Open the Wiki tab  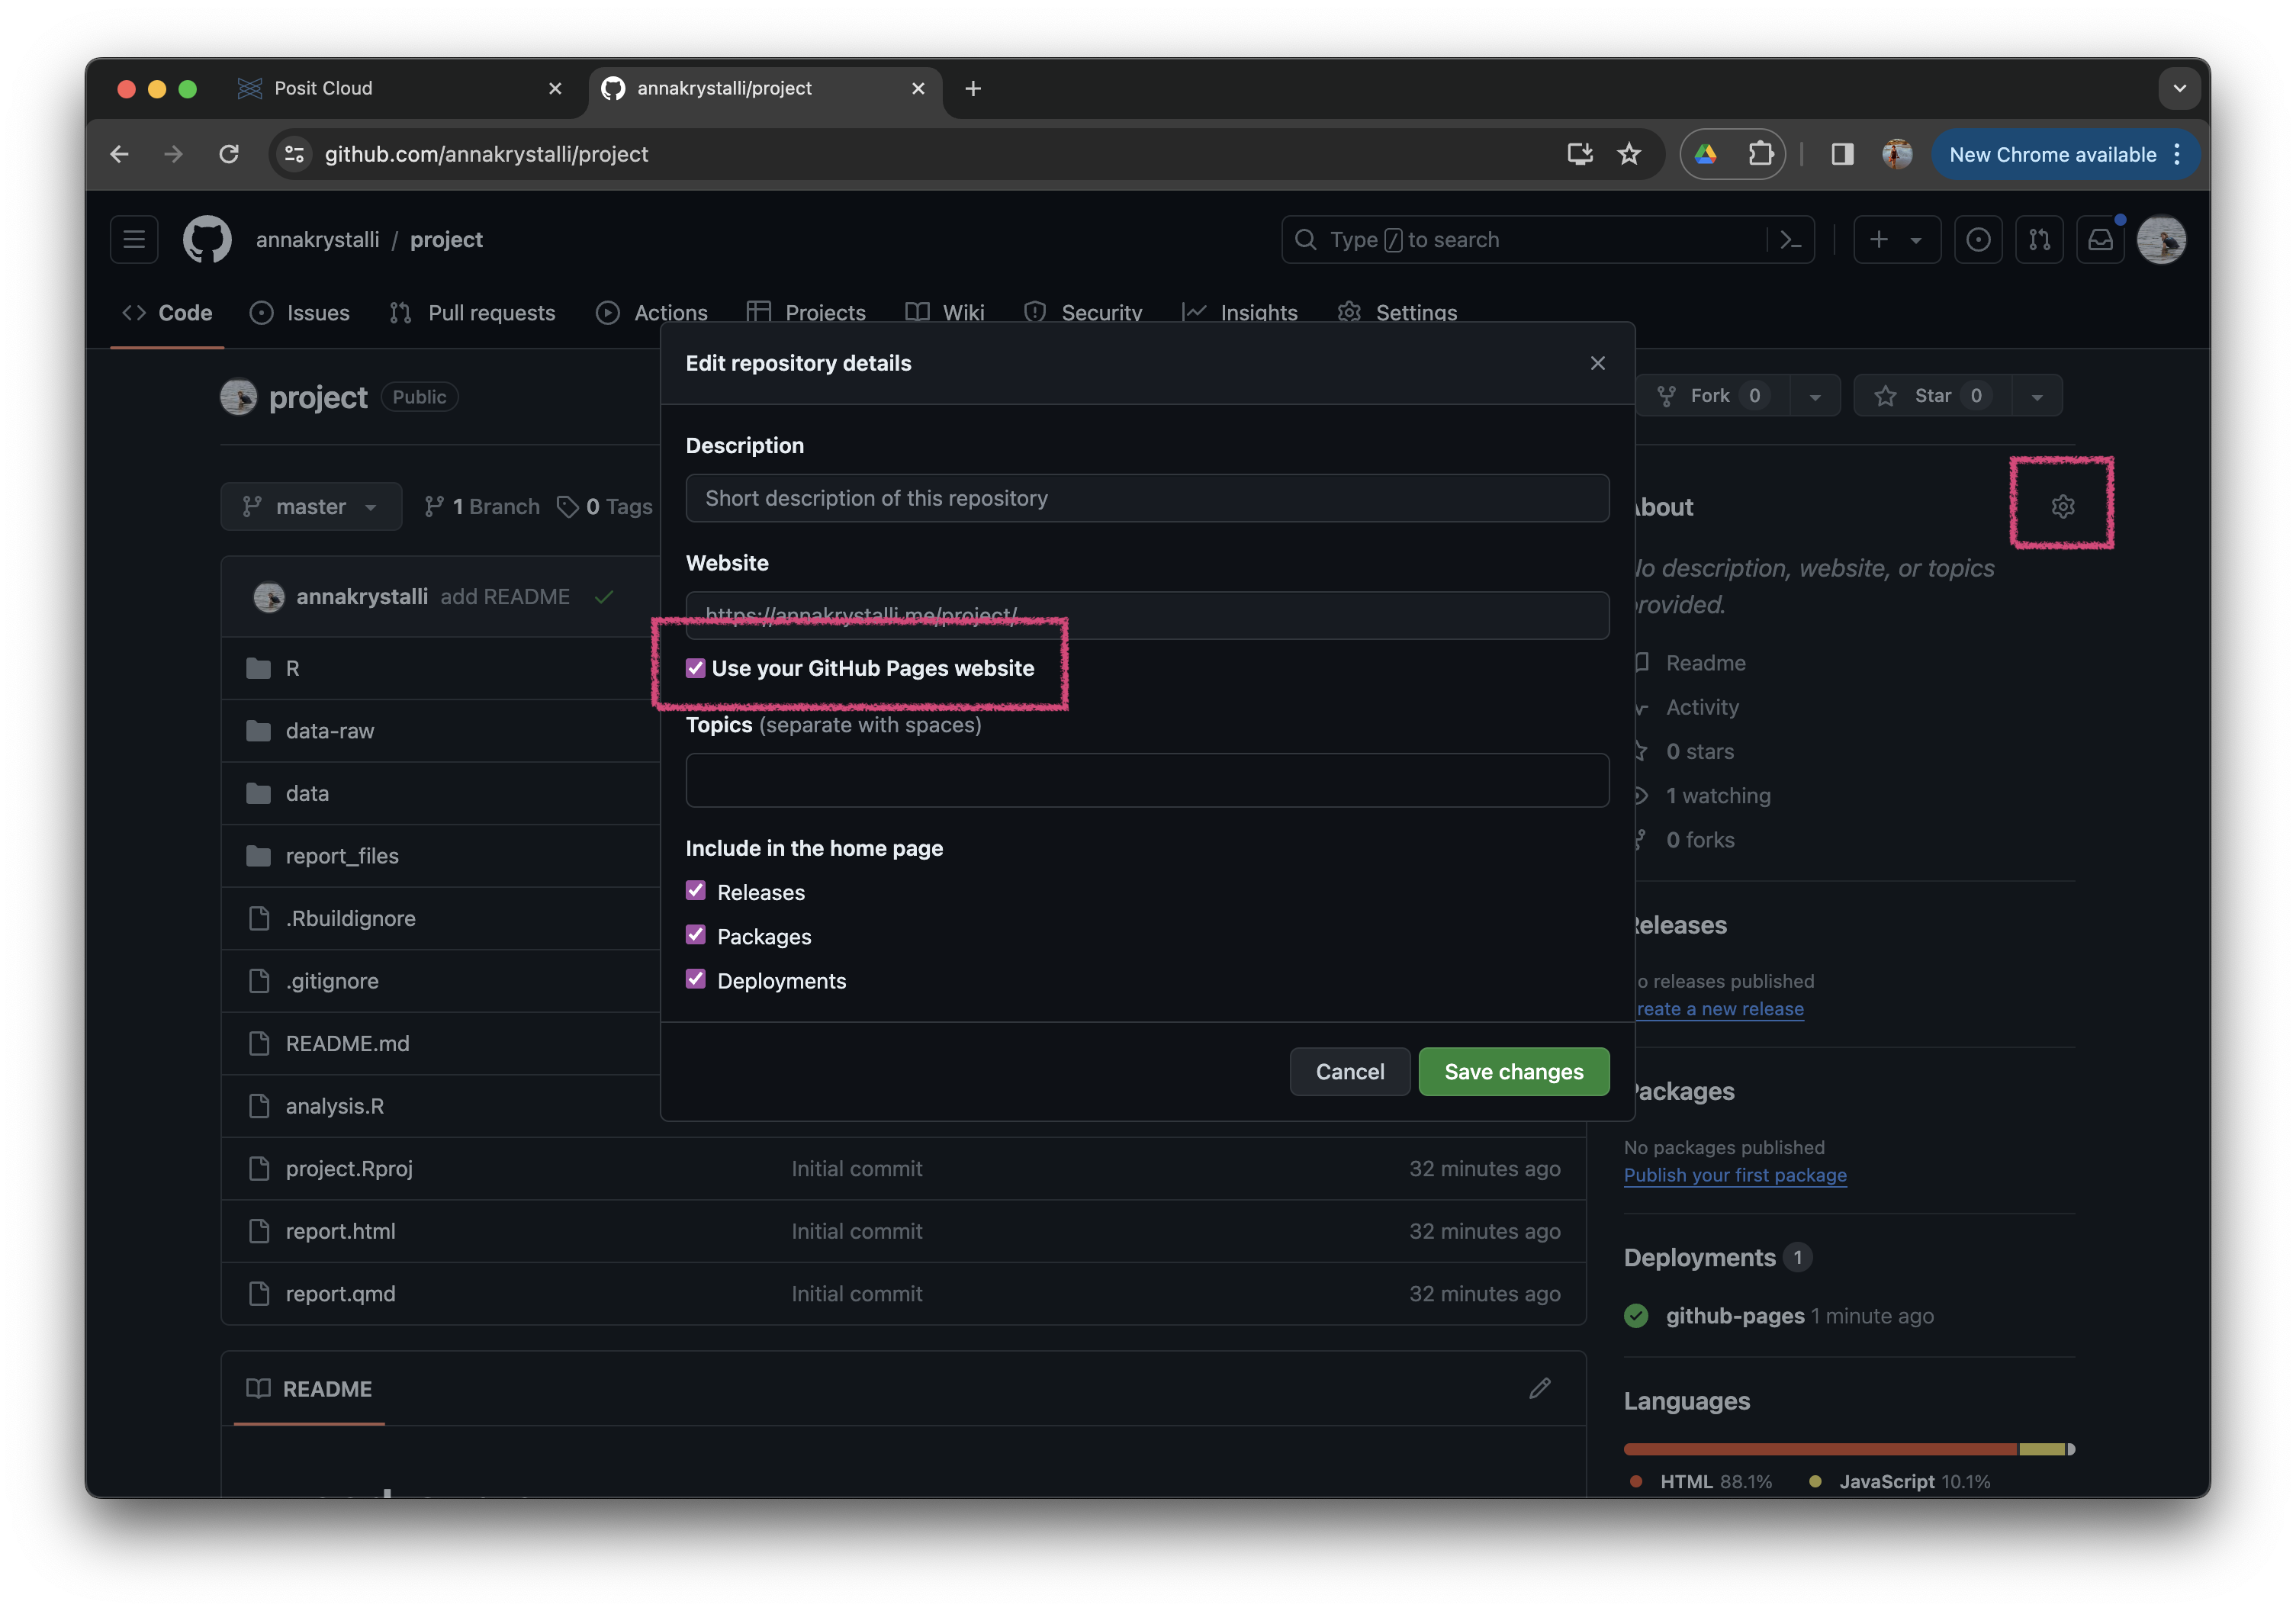[945, 313]
